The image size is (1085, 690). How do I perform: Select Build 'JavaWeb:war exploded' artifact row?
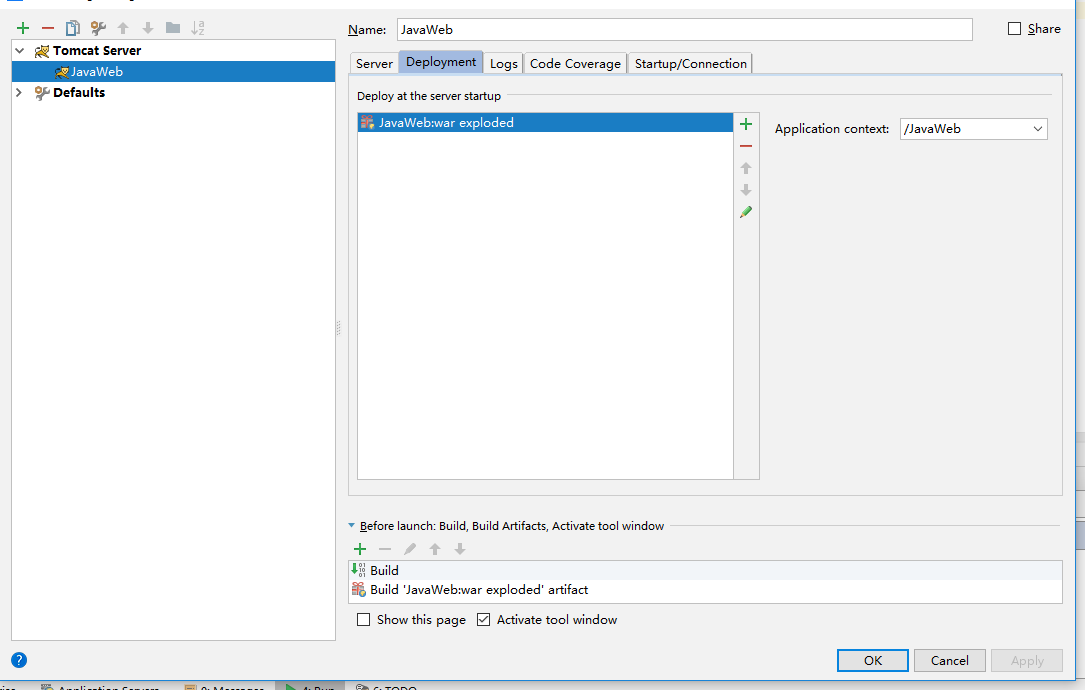click(x=705, y=590)
